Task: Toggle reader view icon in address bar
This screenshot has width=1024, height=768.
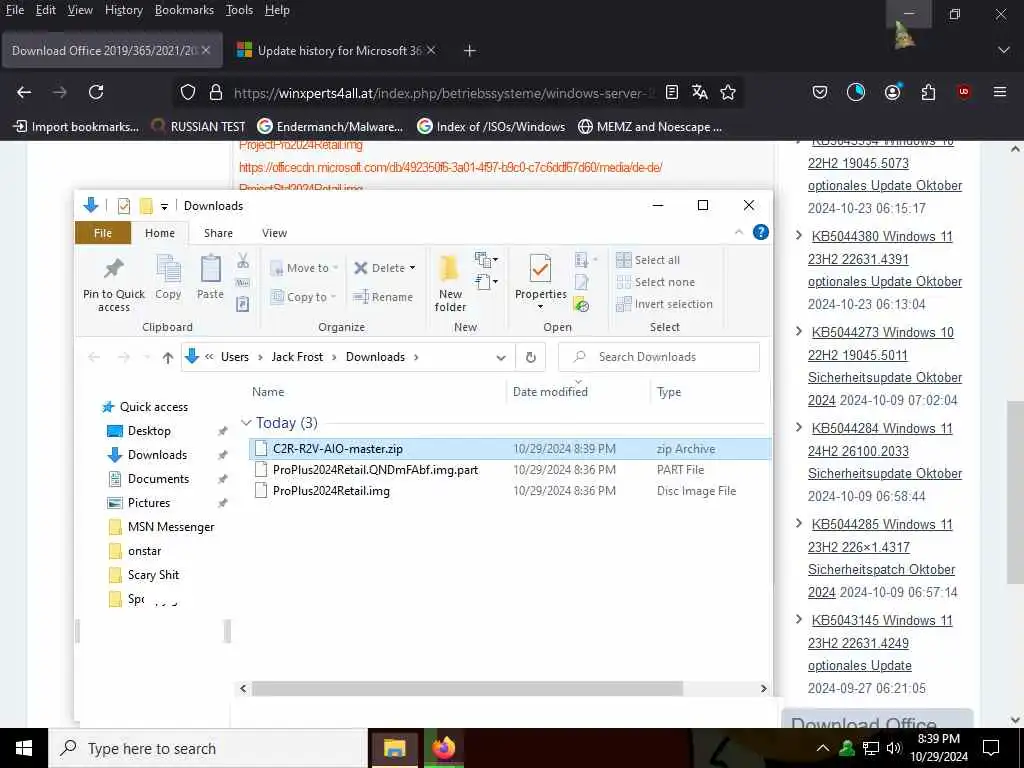Action: pyautogui.click(x=671, y=92)
